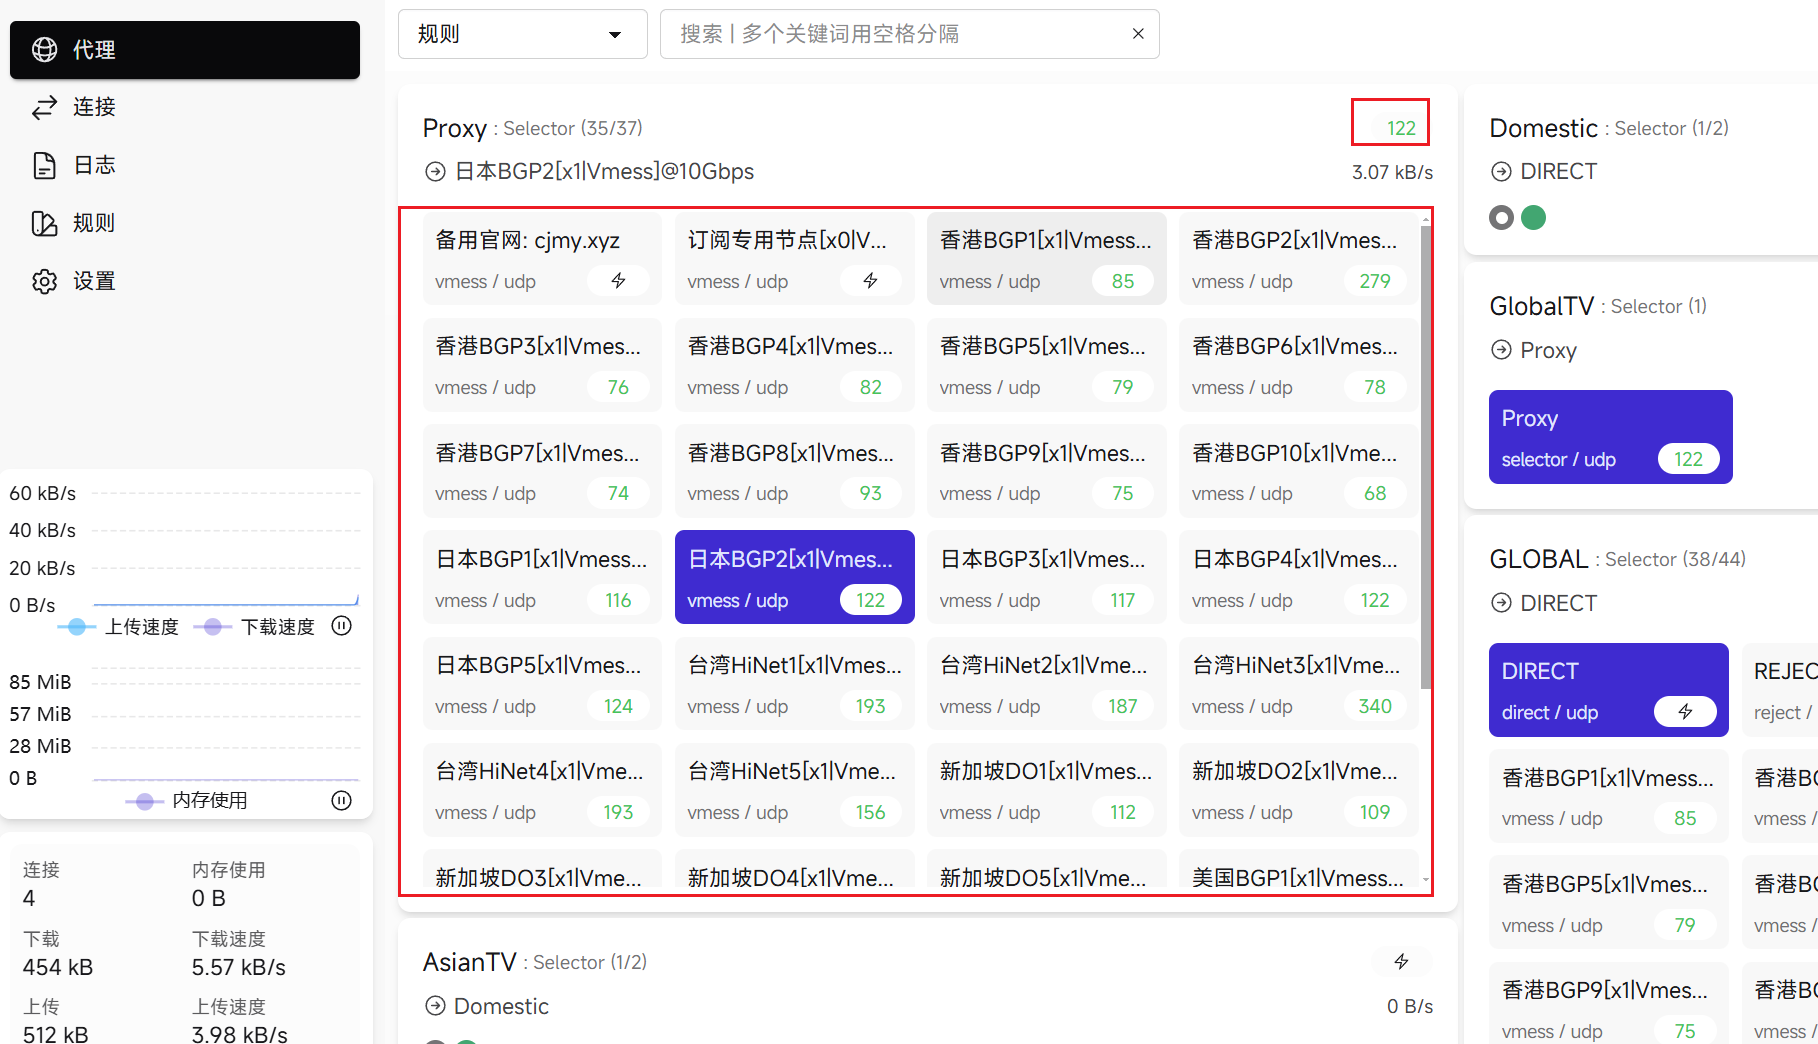The image size is (1818, 1044).
Task: Test latency of 订阅专用节点 node
Action: point(870,281)
